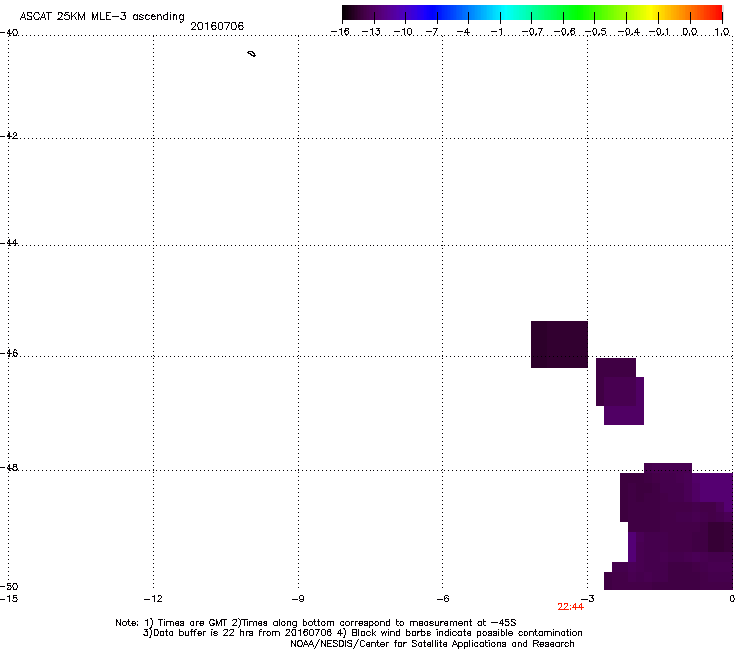Click the colorbar label -1
The width and height of the screenshot is (740, 650).
[x=496, y=32]
